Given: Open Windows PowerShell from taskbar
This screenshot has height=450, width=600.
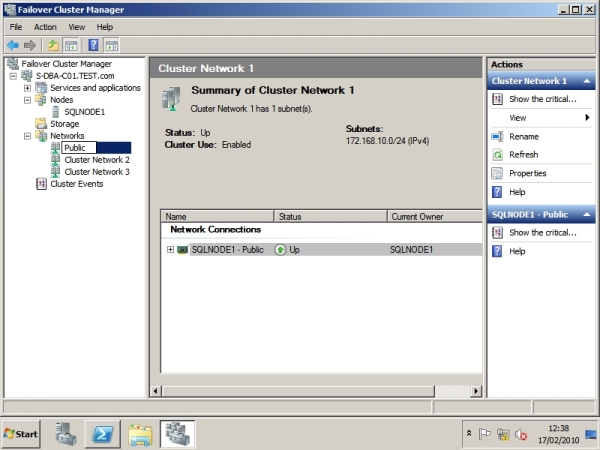Looking at the screenshot, I should pos(103,434).
